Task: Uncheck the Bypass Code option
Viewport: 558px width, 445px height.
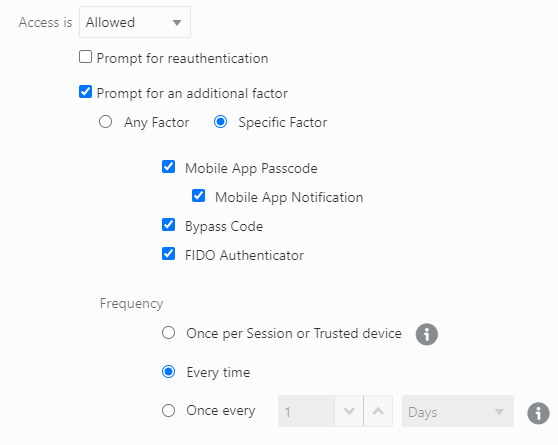Action: coord(168,225)
